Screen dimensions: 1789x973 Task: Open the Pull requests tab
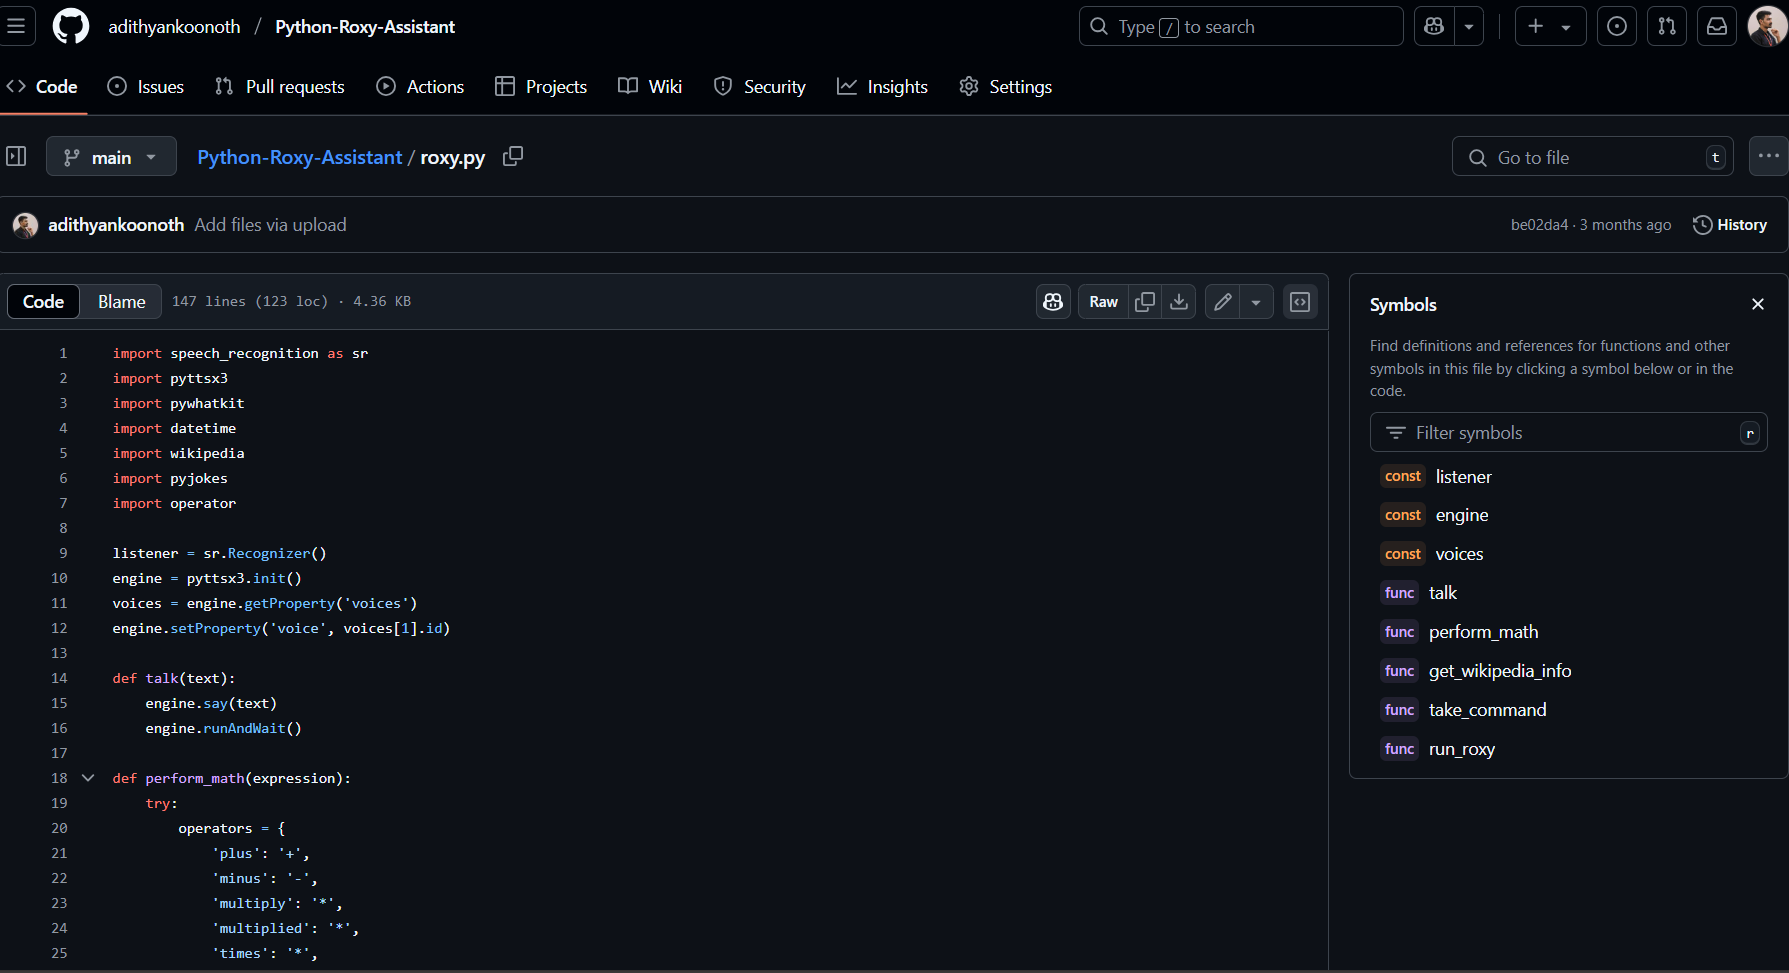tap(280, 87)
